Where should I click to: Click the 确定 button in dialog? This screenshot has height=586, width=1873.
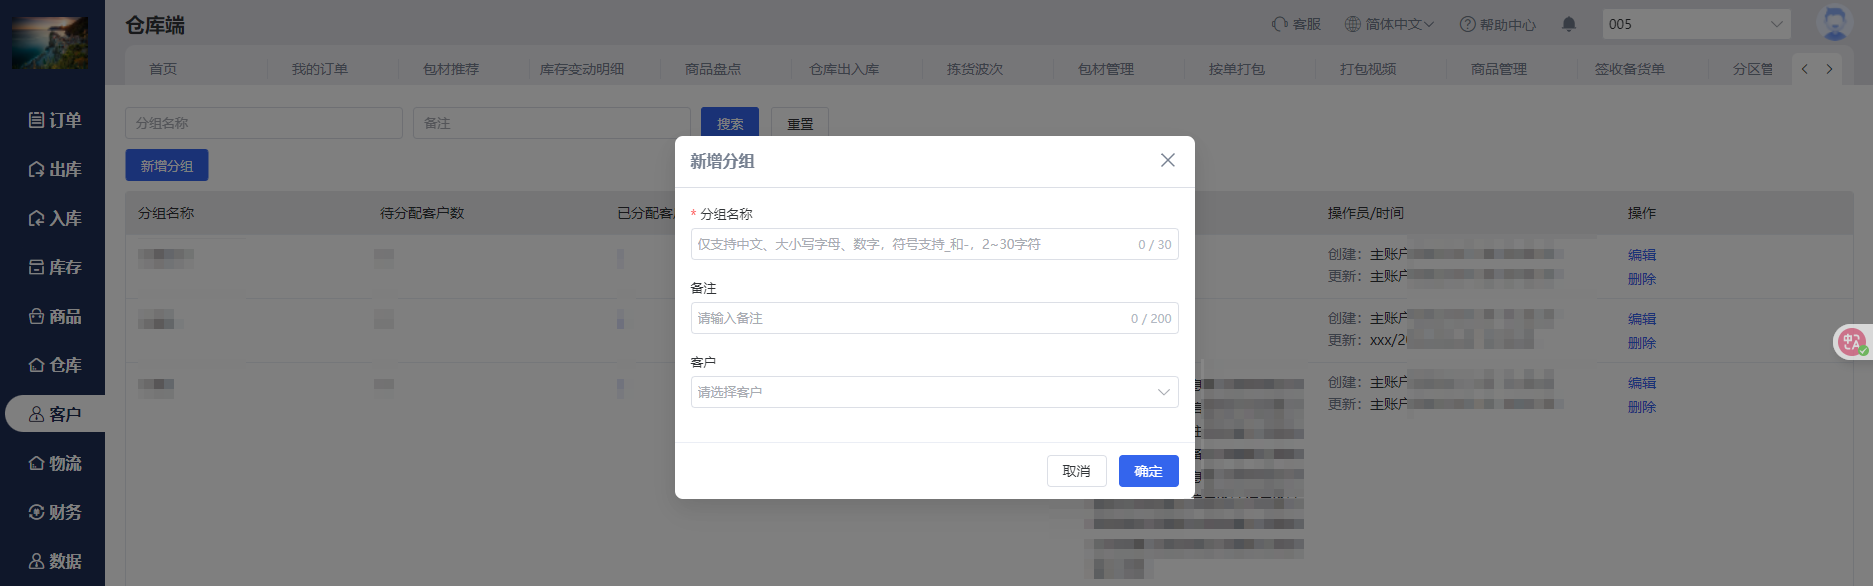(1148, 471)
